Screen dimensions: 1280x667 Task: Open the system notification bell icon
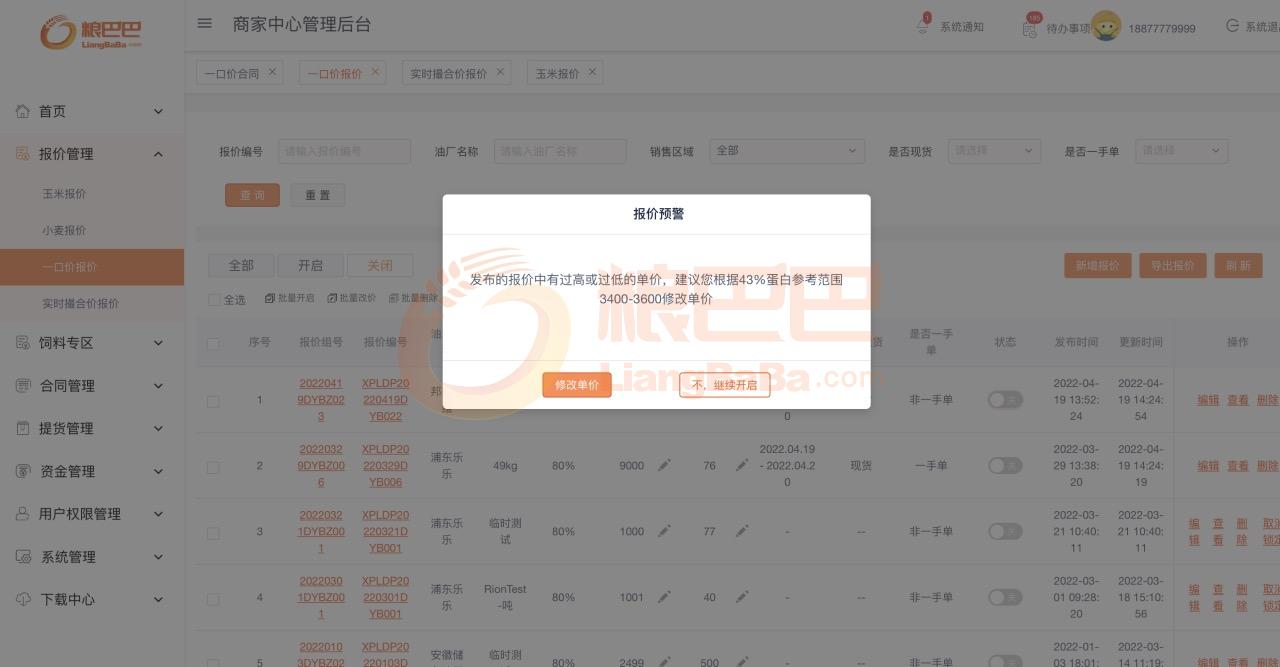tap(922, 27)
